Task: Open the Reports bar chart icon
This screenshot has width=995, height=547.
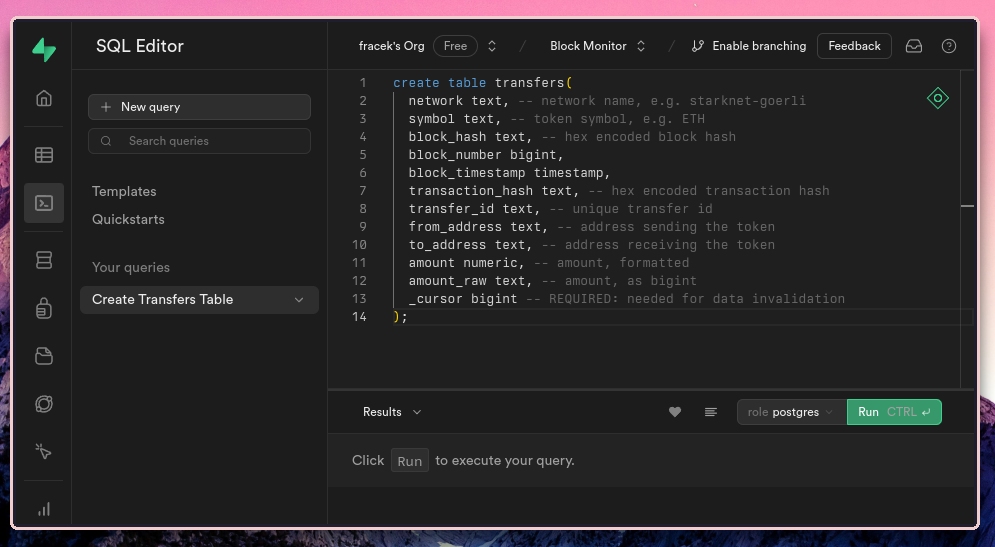Action: tap(44, 509)
